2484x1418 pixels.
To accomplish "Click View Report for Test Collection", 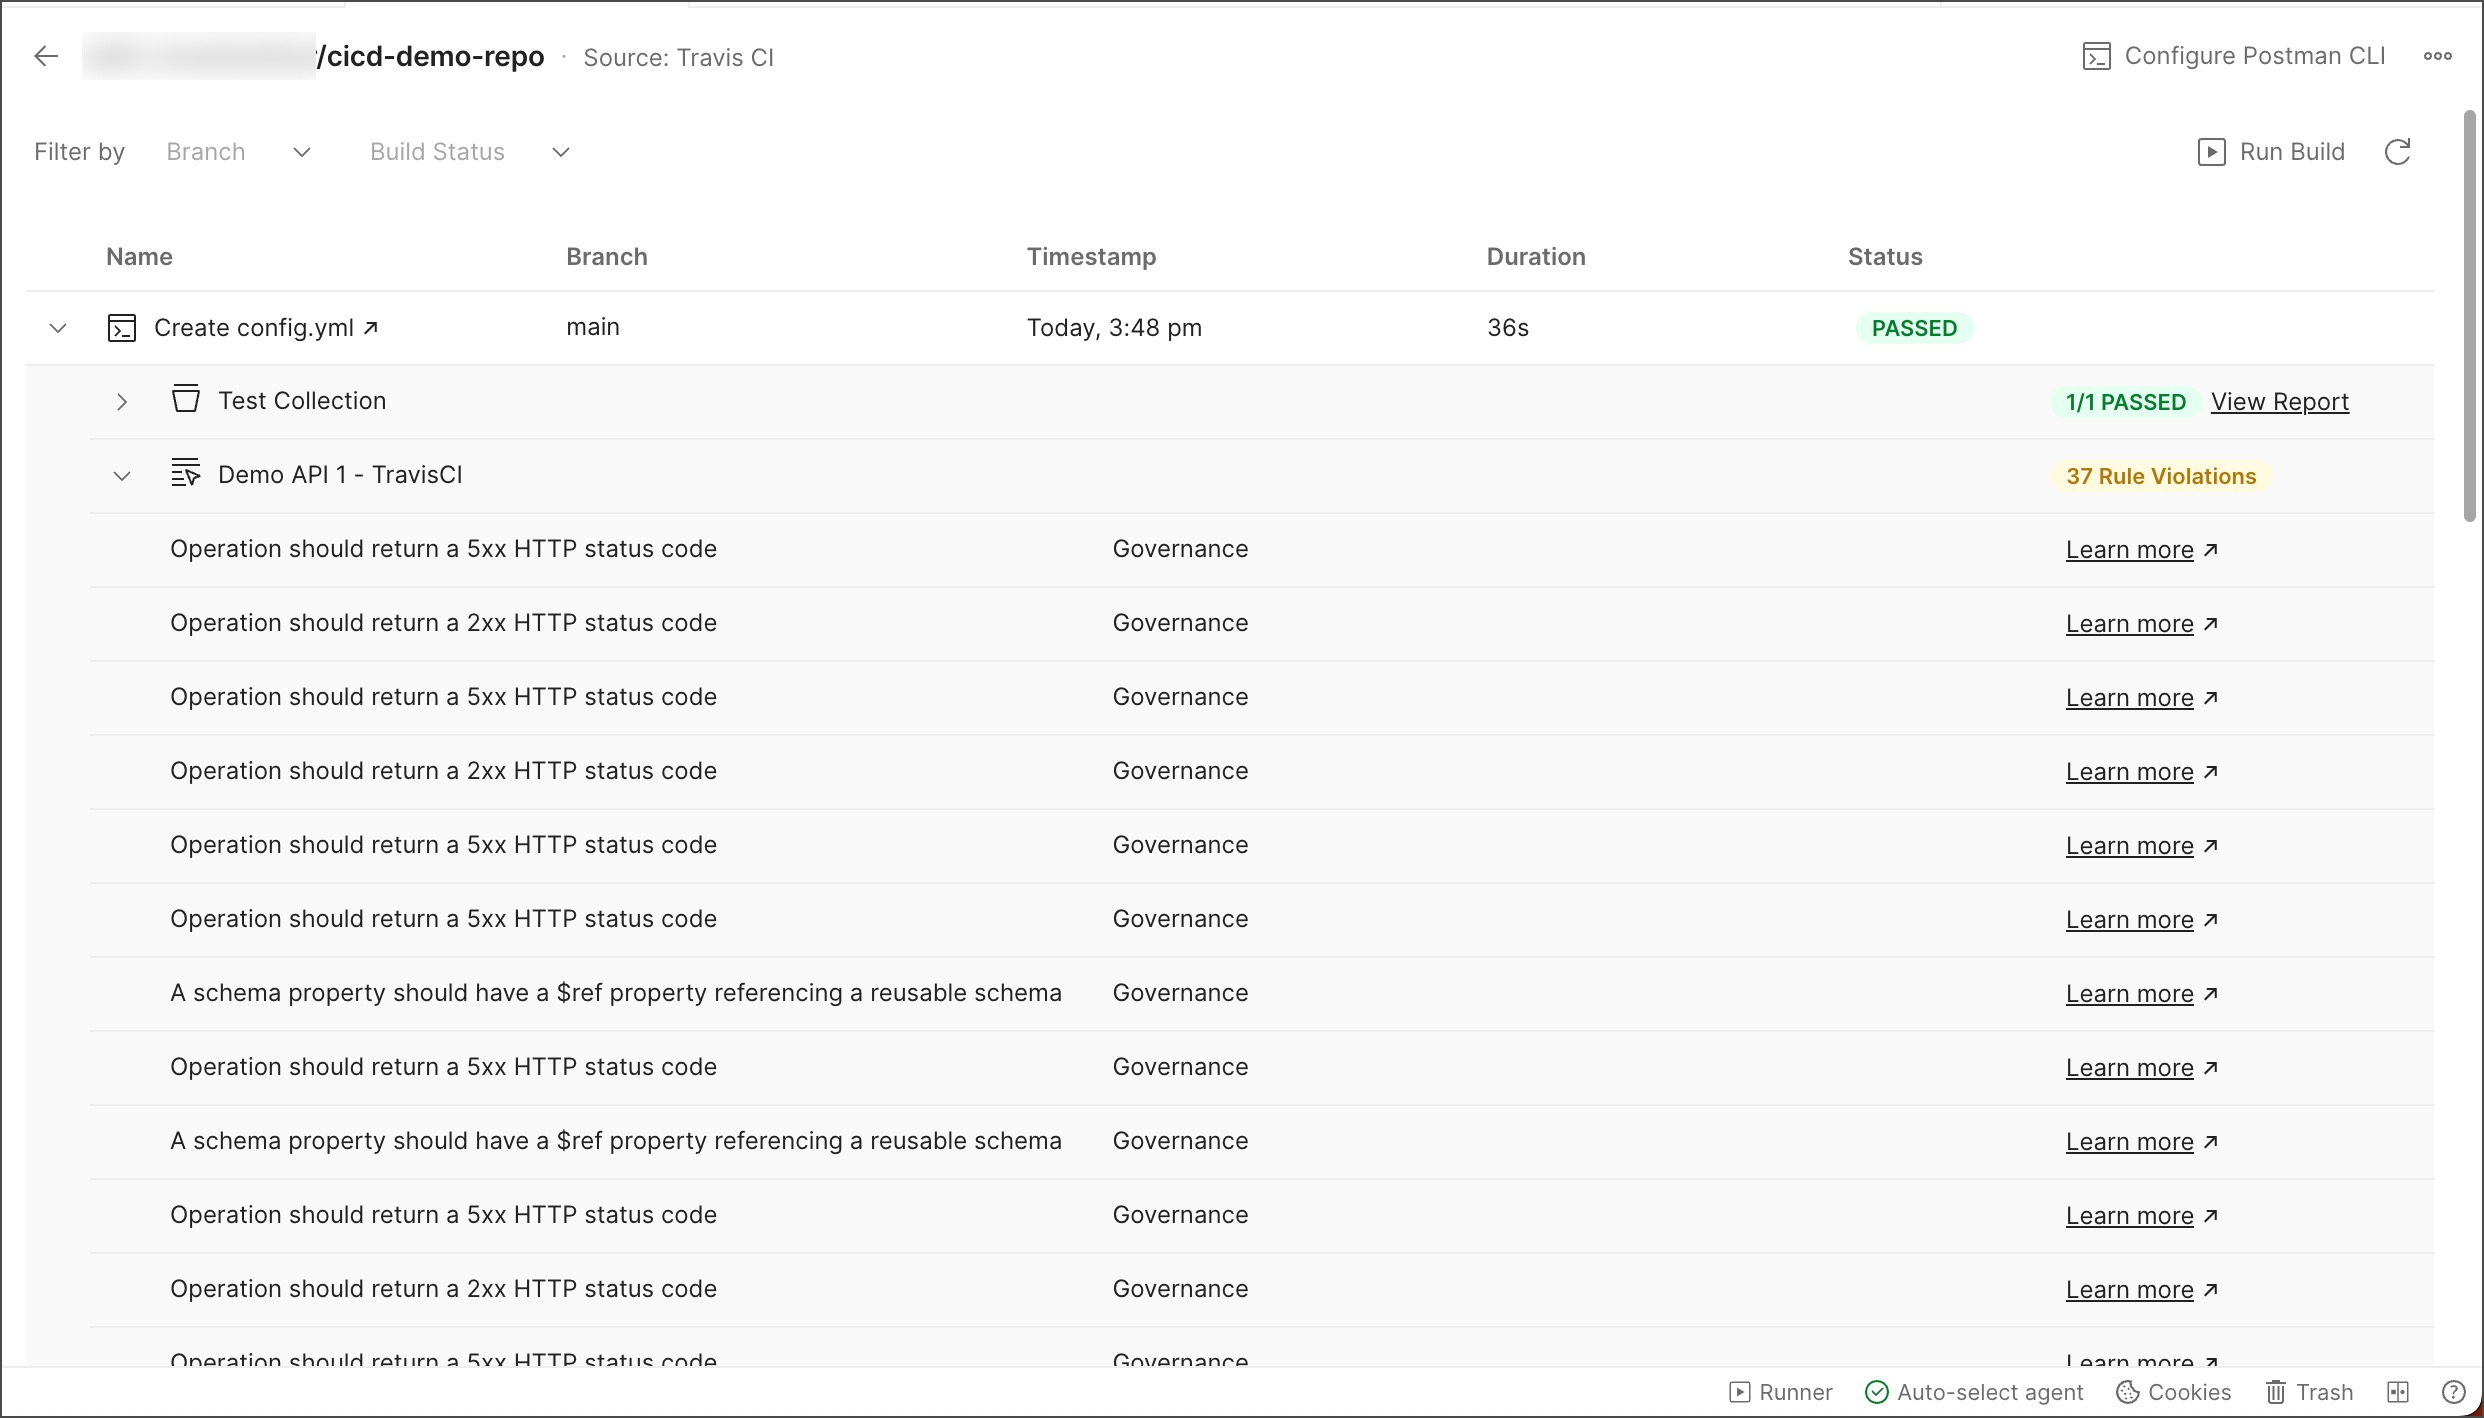I will pyautogui.click(x=2279, y=401).
